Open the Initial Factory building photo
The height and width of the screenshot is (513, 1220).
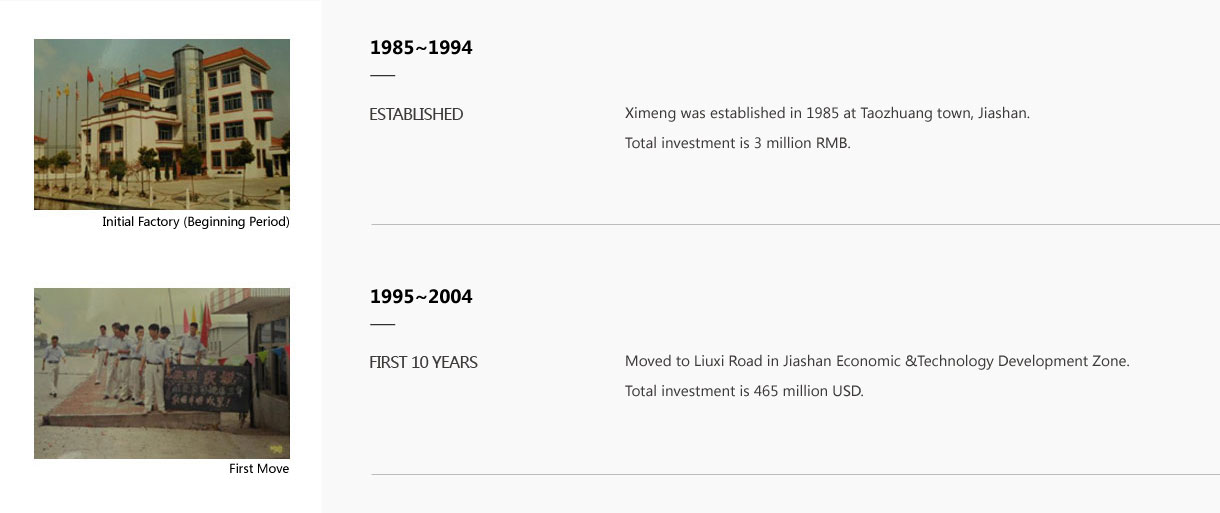coord(162,124)
